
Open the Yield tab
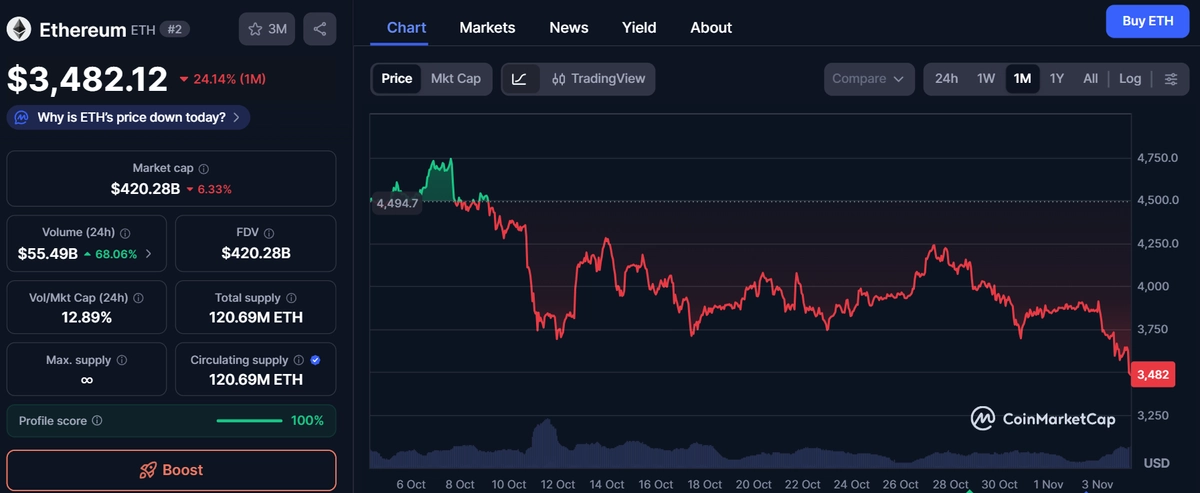[x=639, y=28]
